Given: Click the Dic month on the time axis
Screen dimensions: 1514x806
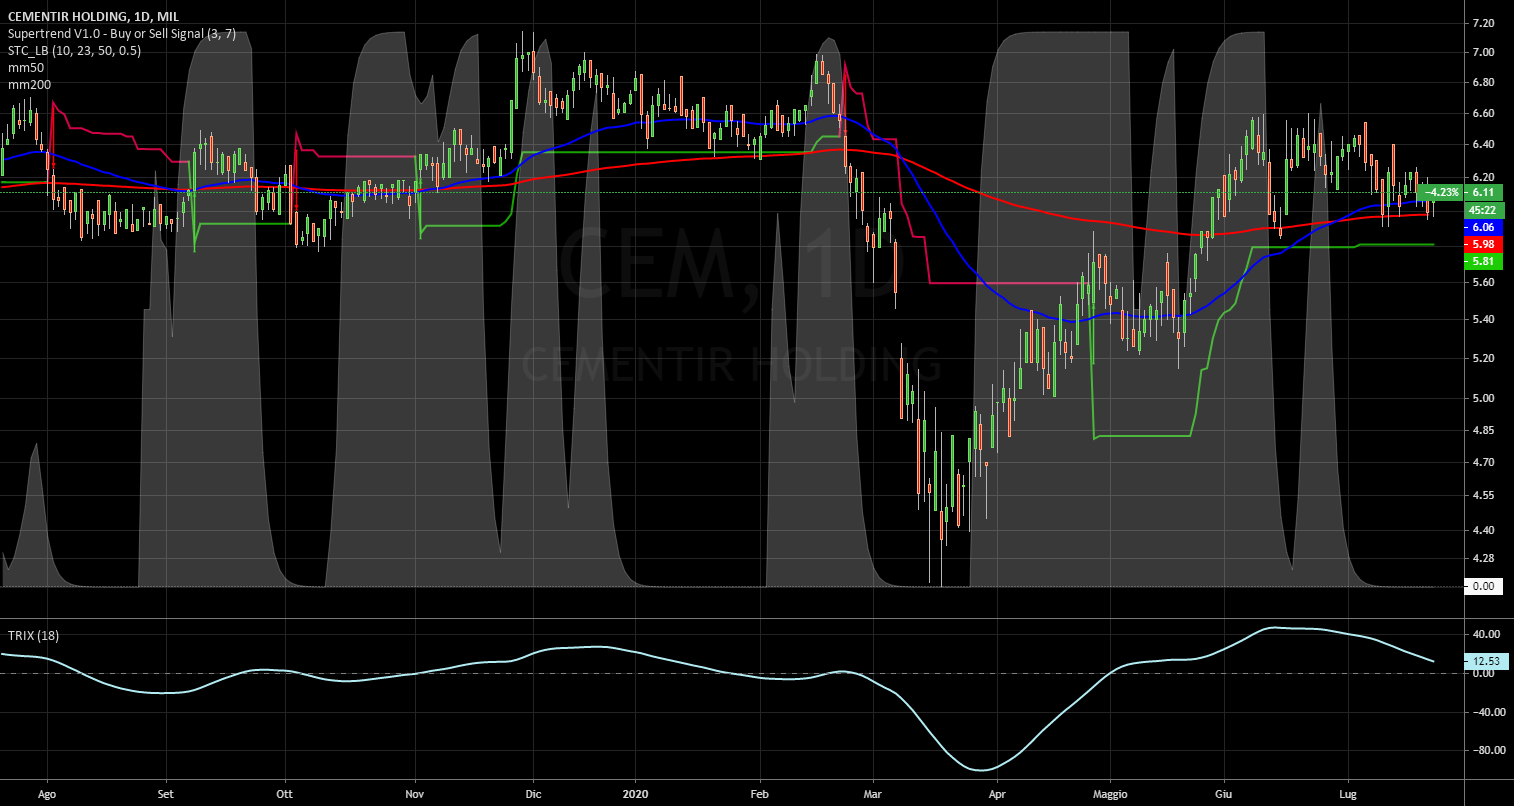Looking at the screenshot, I should pyautogui.click(x=533, y=795).
